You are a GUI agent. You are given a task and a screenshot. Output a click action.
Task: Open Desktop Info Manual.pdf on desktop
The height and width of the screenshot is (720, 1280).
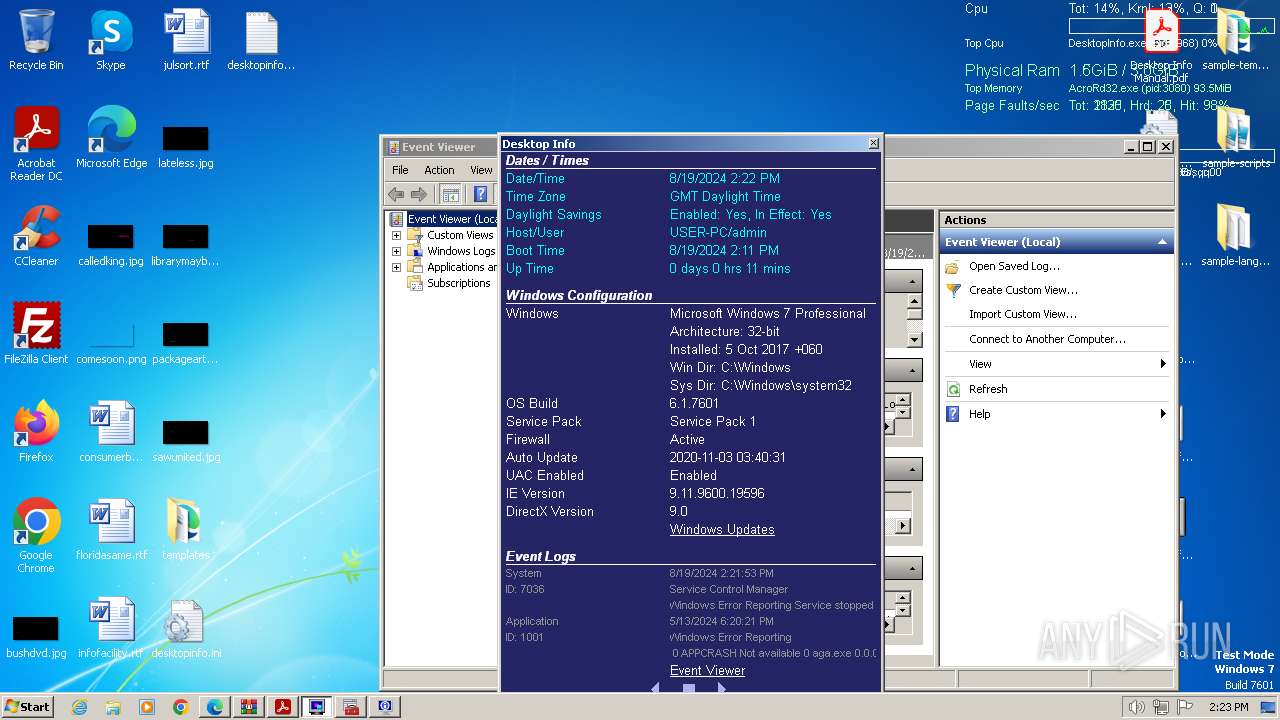(x=1161, y=46)
